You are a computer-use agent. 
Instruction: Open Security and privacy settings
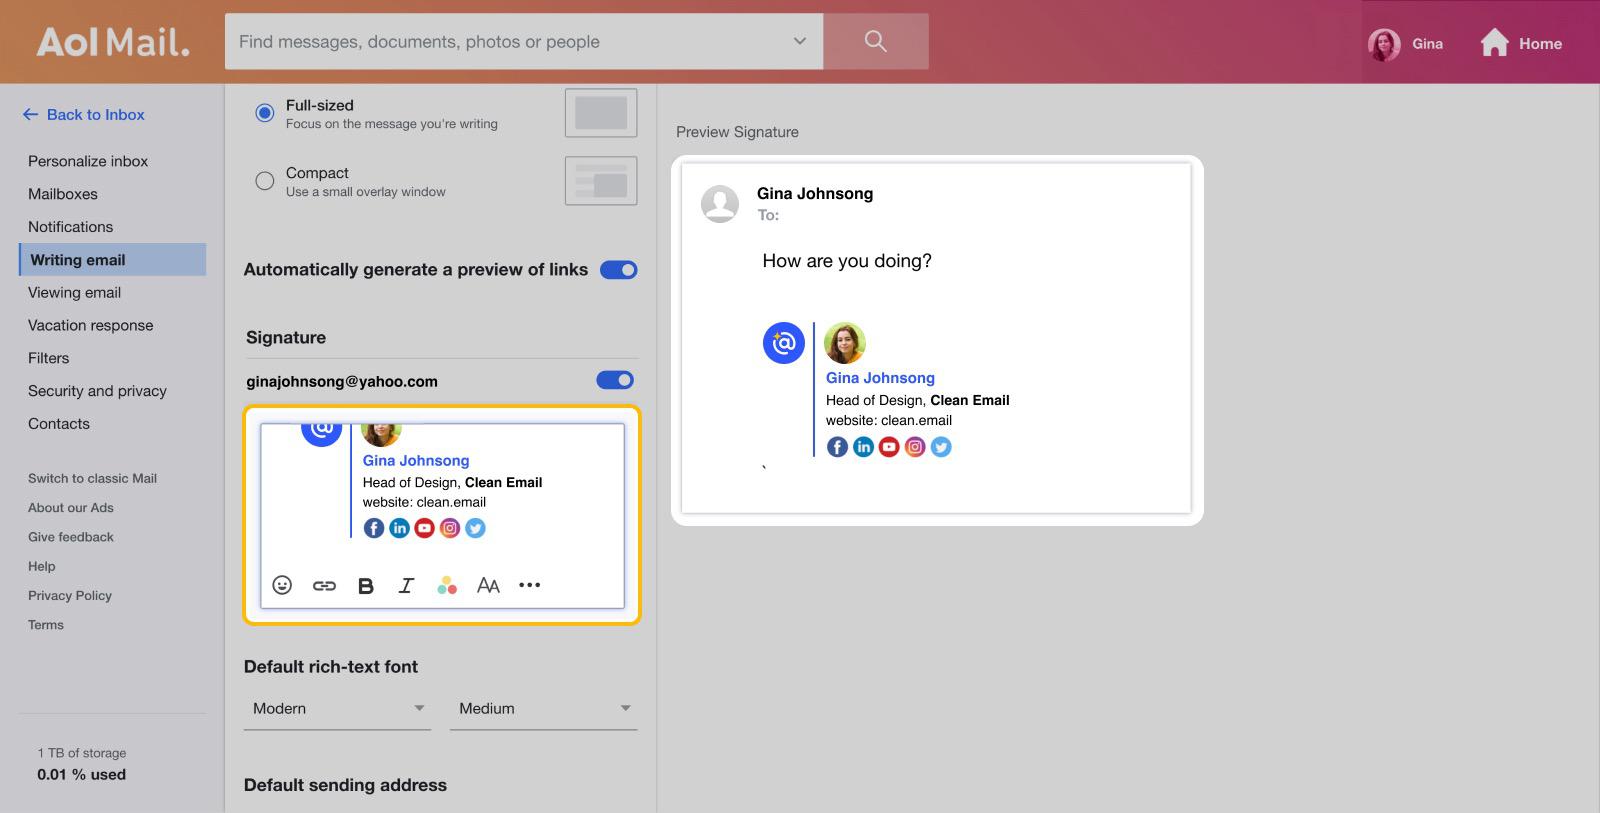(x=97, y=391)
